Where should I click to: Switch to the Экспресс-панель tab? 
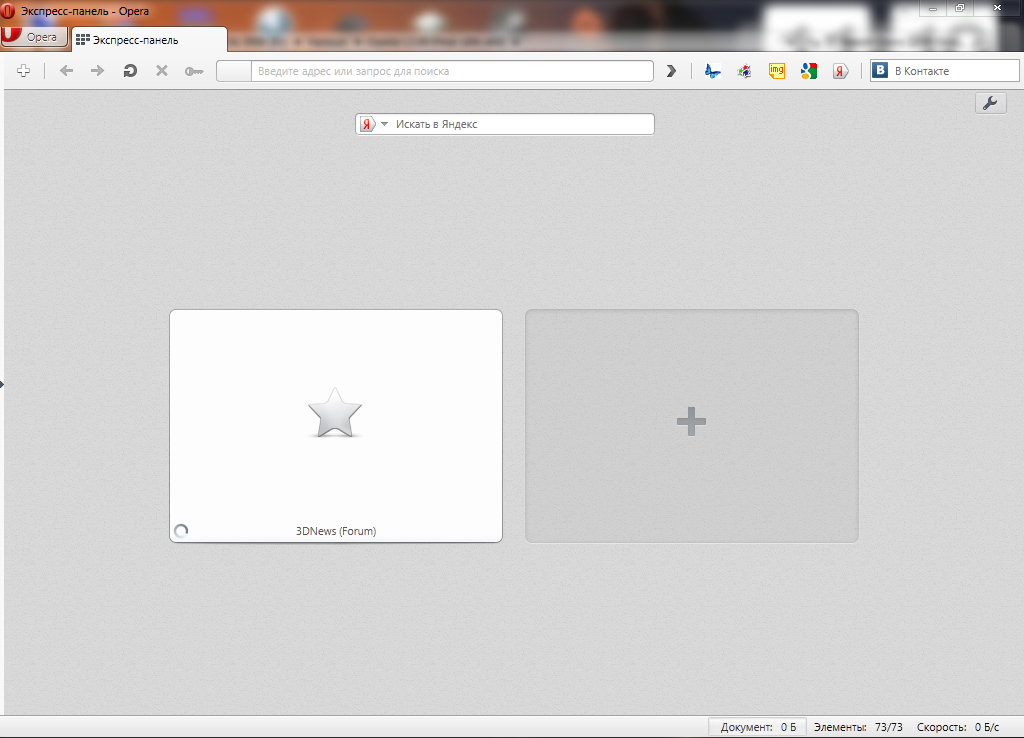tap(148, 40)
